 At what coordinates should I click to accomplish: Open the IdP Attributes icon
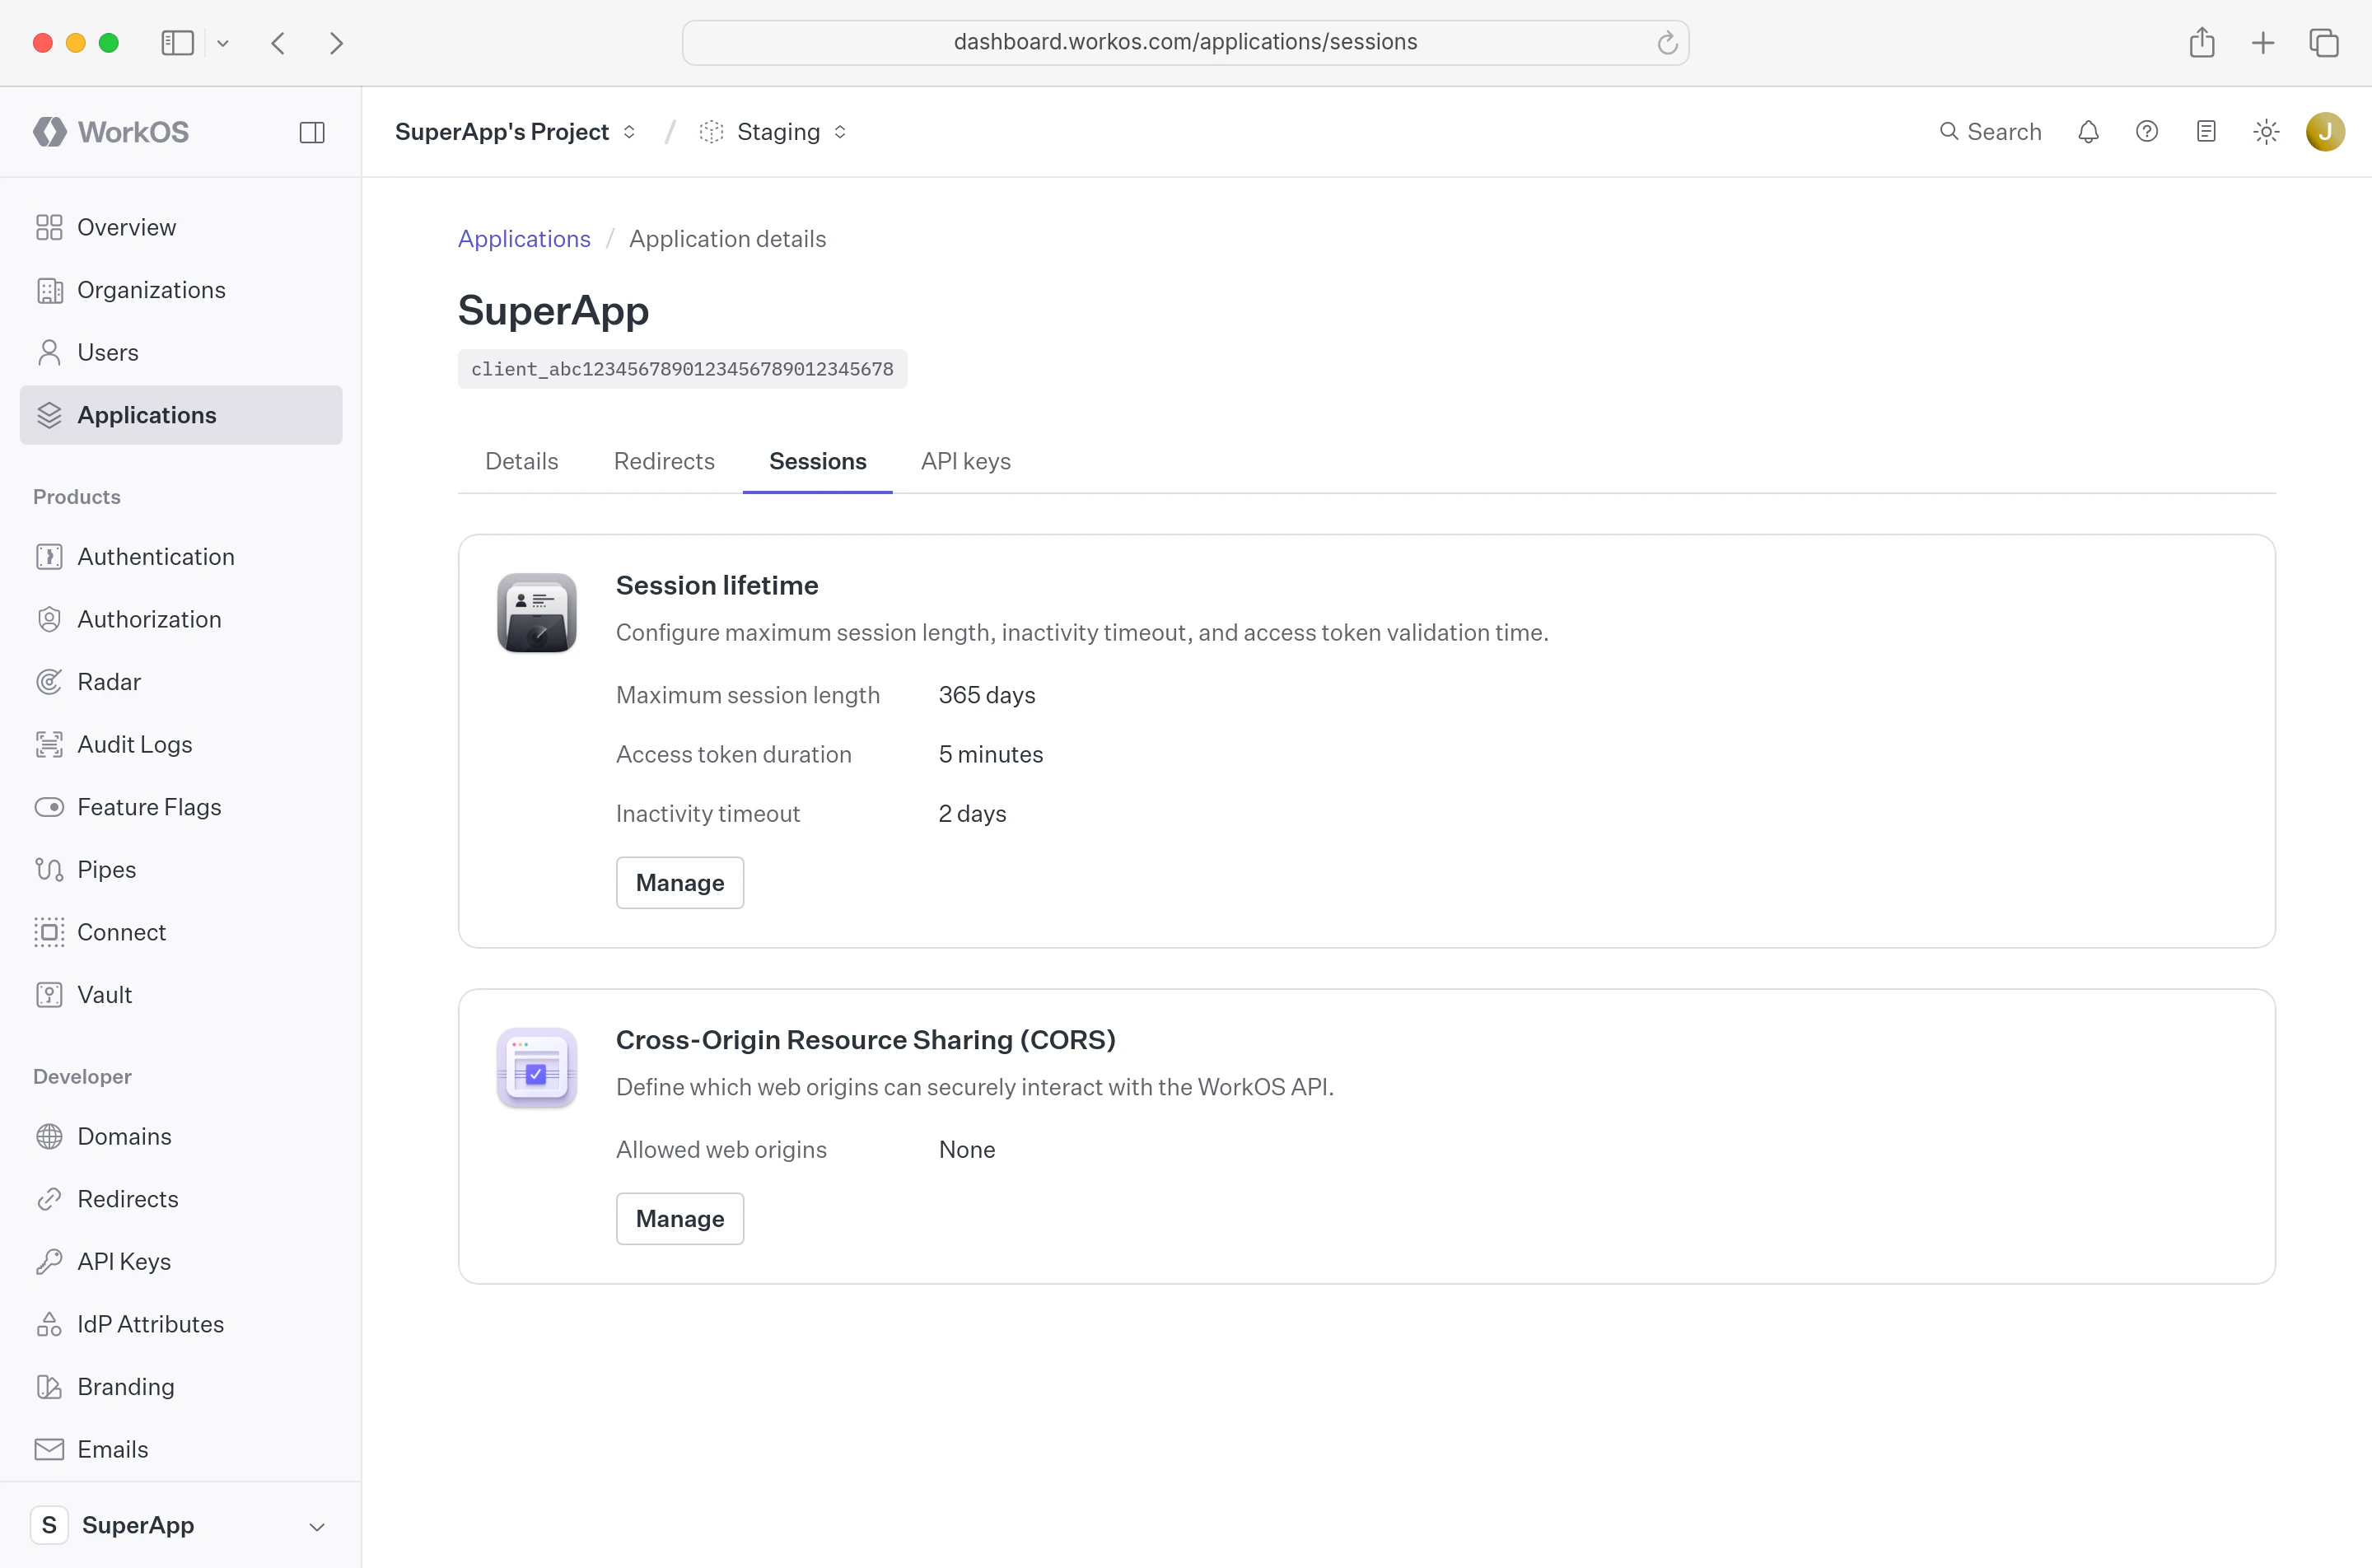tap(49, 1324)
